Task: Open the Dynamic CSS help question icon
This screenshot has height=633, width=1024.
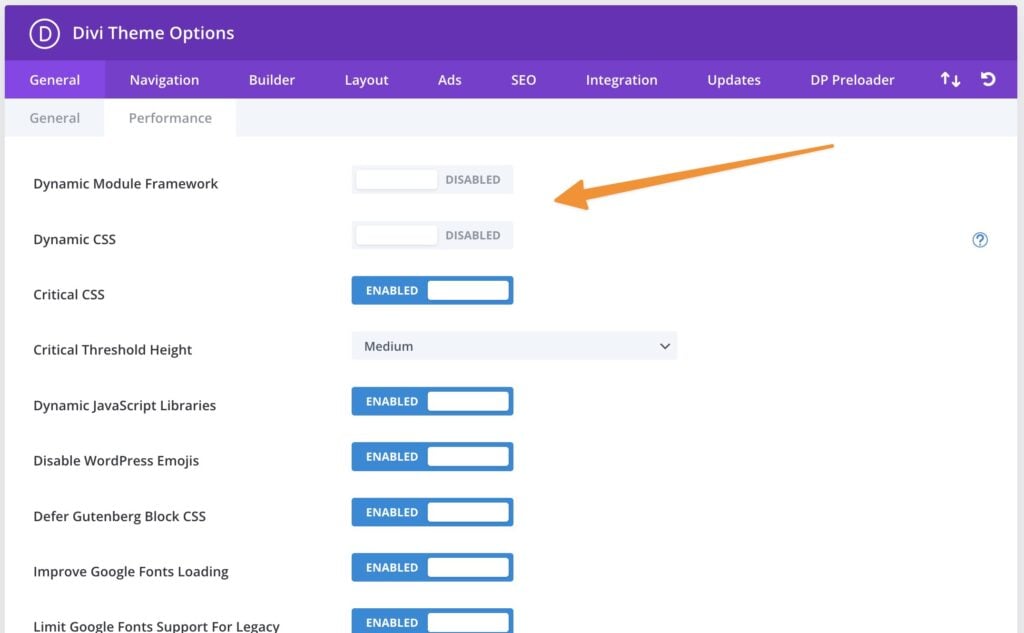Action: tap(980, 240)
